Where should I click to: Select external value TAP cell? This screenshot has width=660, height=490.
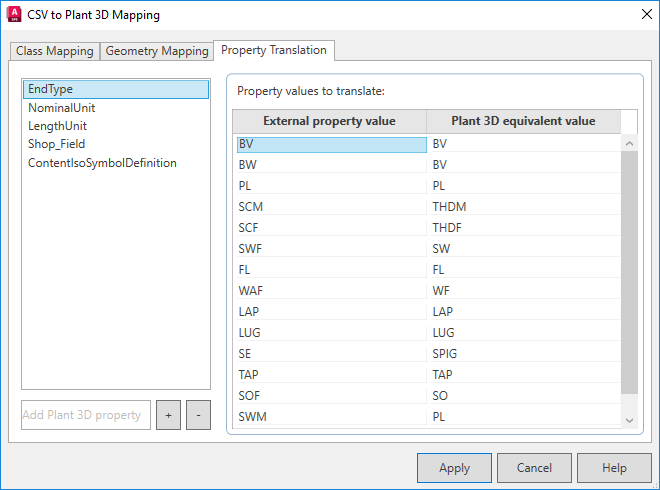tap(332, 375)
